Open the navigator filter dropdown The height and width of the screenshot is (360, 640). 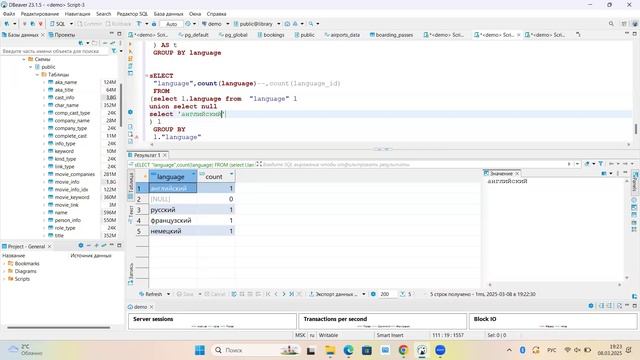click(x=121, y=51)
